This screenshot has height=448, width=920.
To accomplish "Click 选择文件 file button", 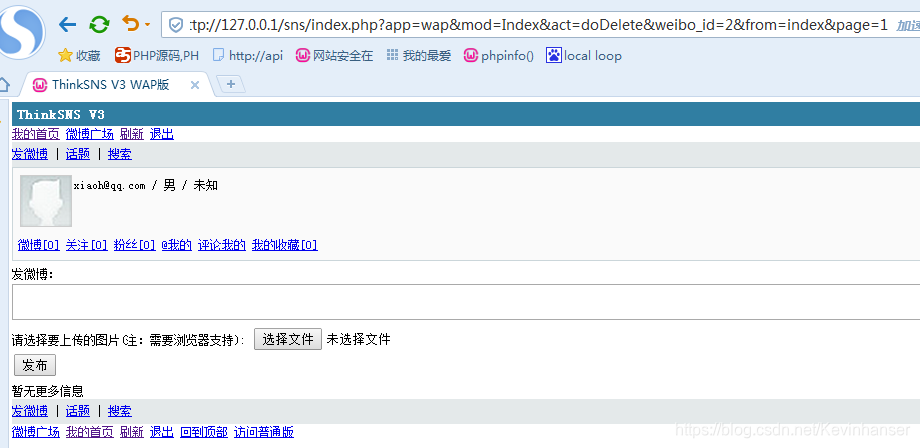I will 288,339.
